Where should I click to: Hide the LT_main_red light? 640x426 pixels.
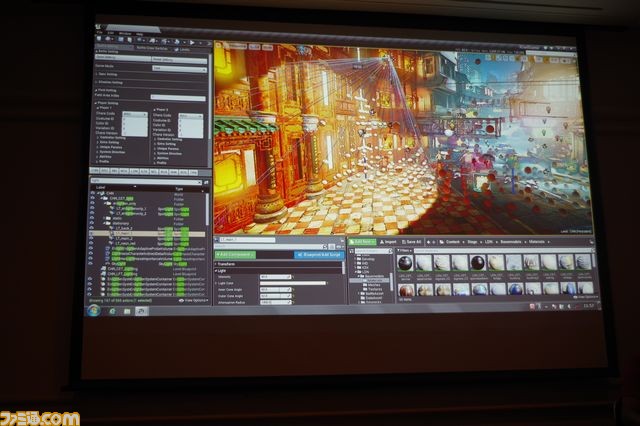91,243
